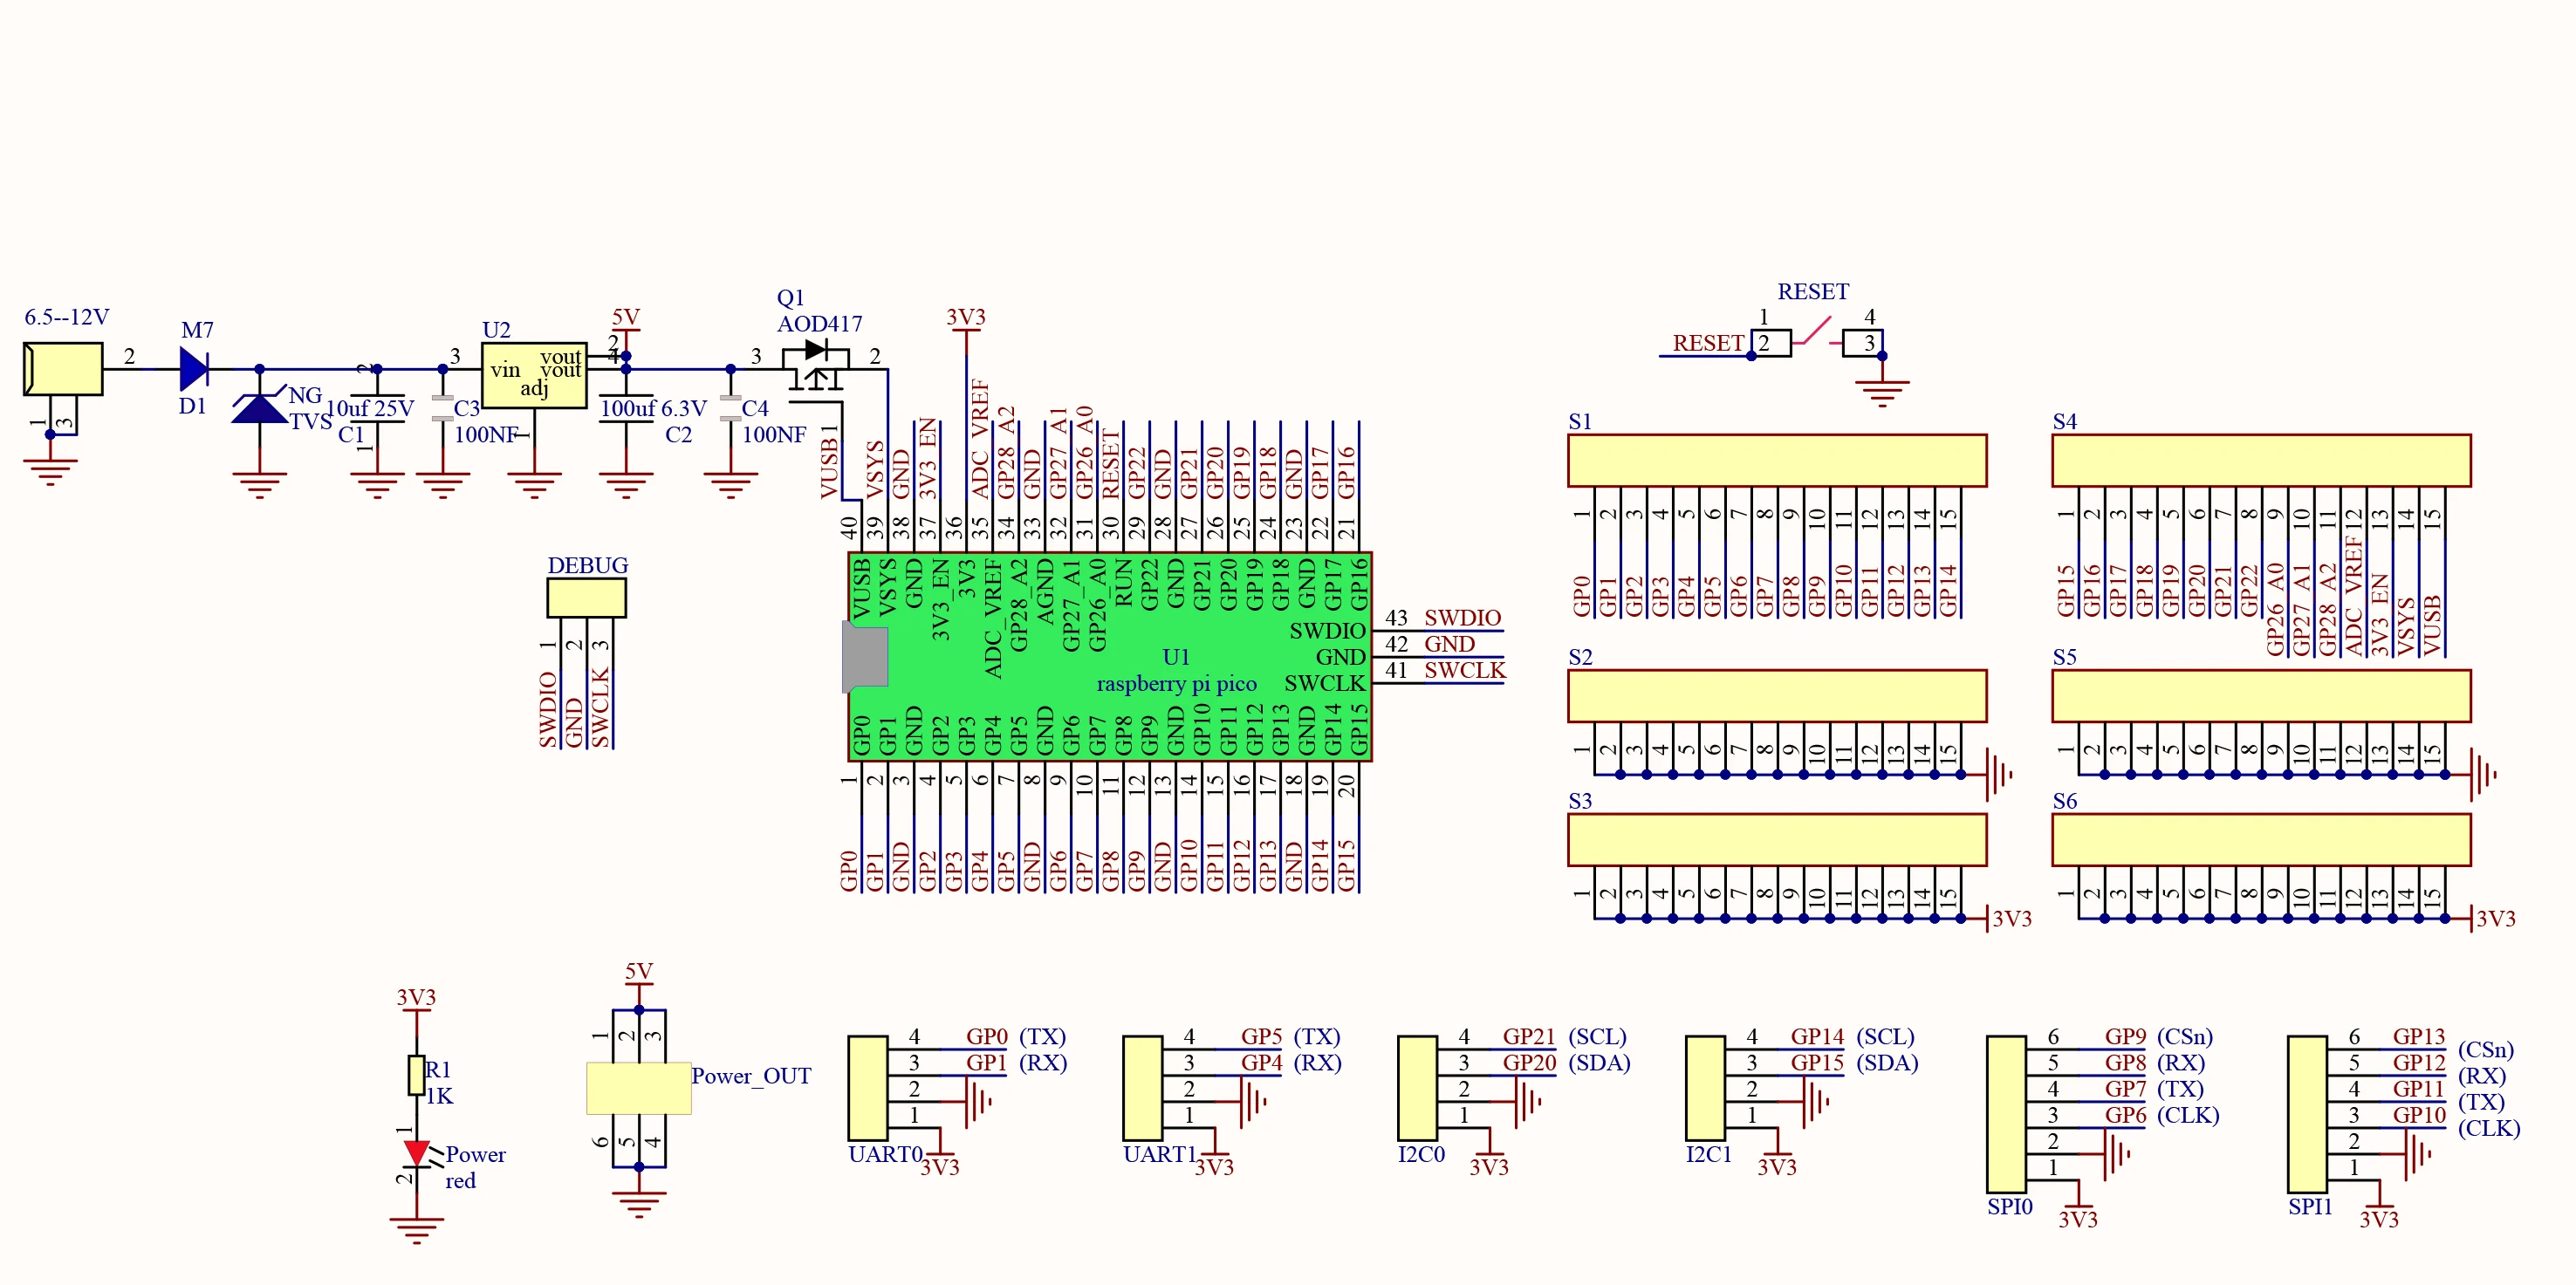This screenshot has width=2576, height=1285.
Task: Click the S2 ground header strip
Action: tap(1777, 696)
